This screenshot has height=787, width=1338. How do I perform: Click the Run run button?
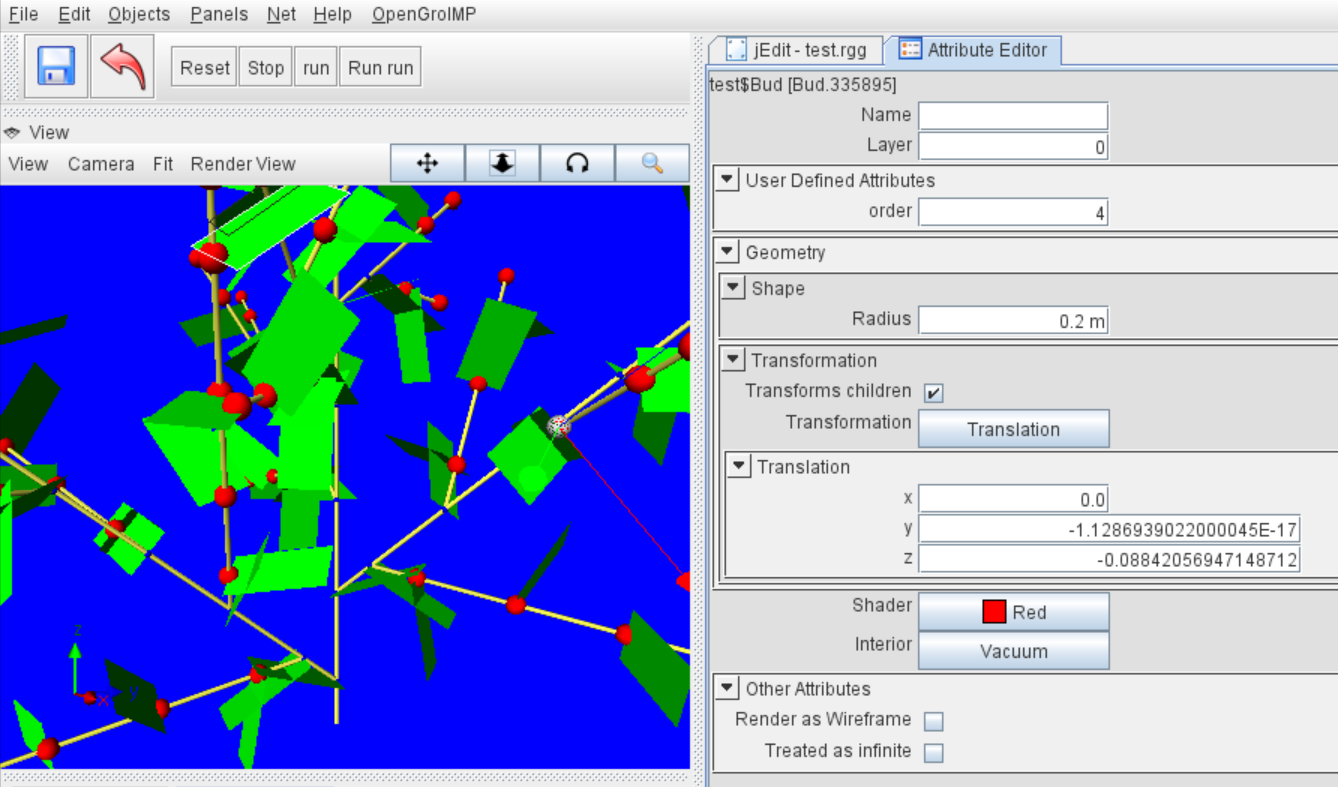pos(380,68)
